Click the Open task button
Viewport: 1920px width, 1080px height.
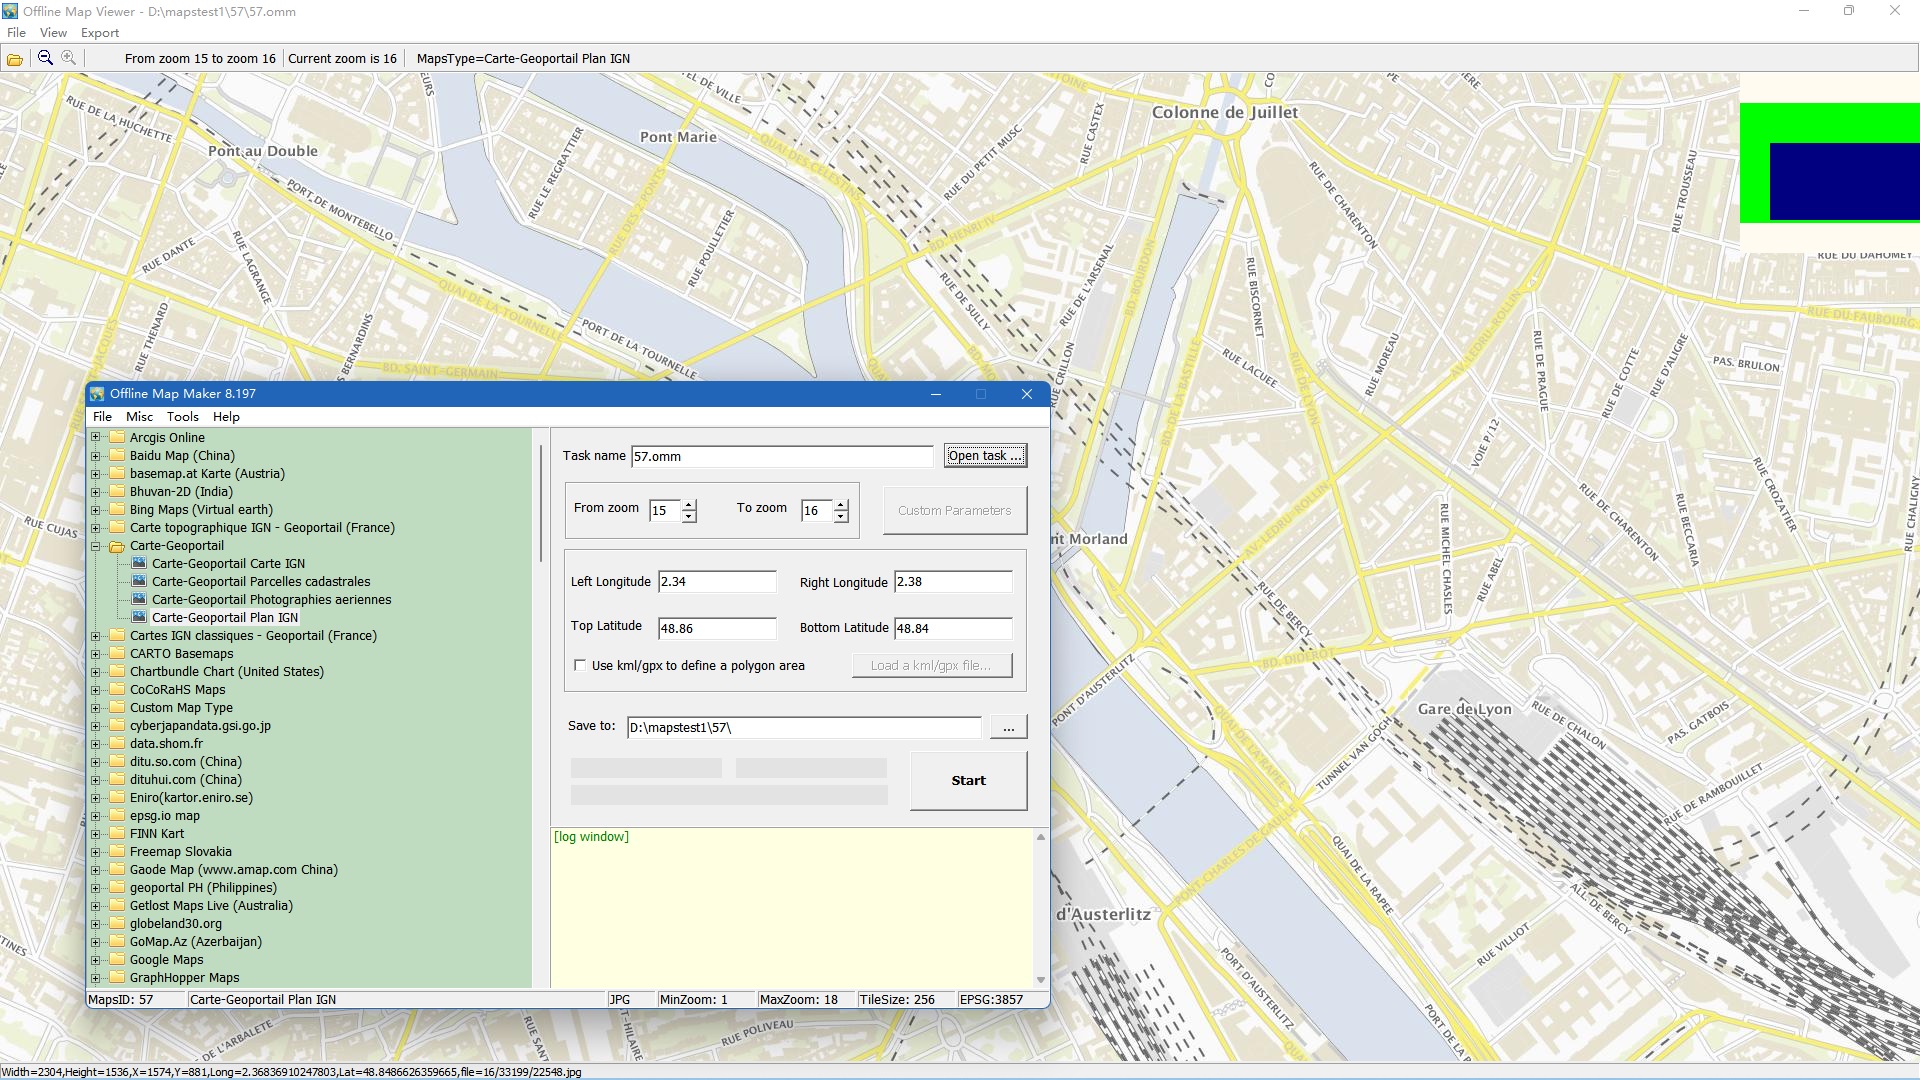[985, 456]
